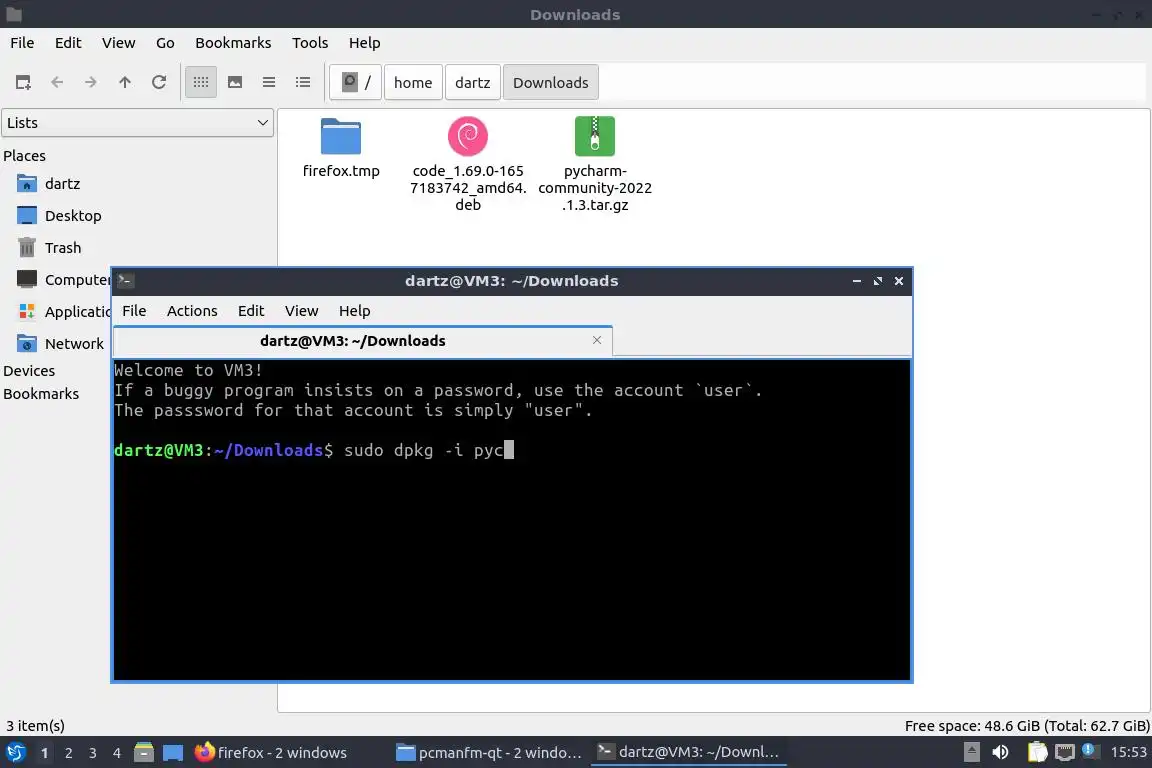Viewport: 1152px width, 768px height.
Task: Click the root path button in breadcrumb
Action: tap(356, 82)
